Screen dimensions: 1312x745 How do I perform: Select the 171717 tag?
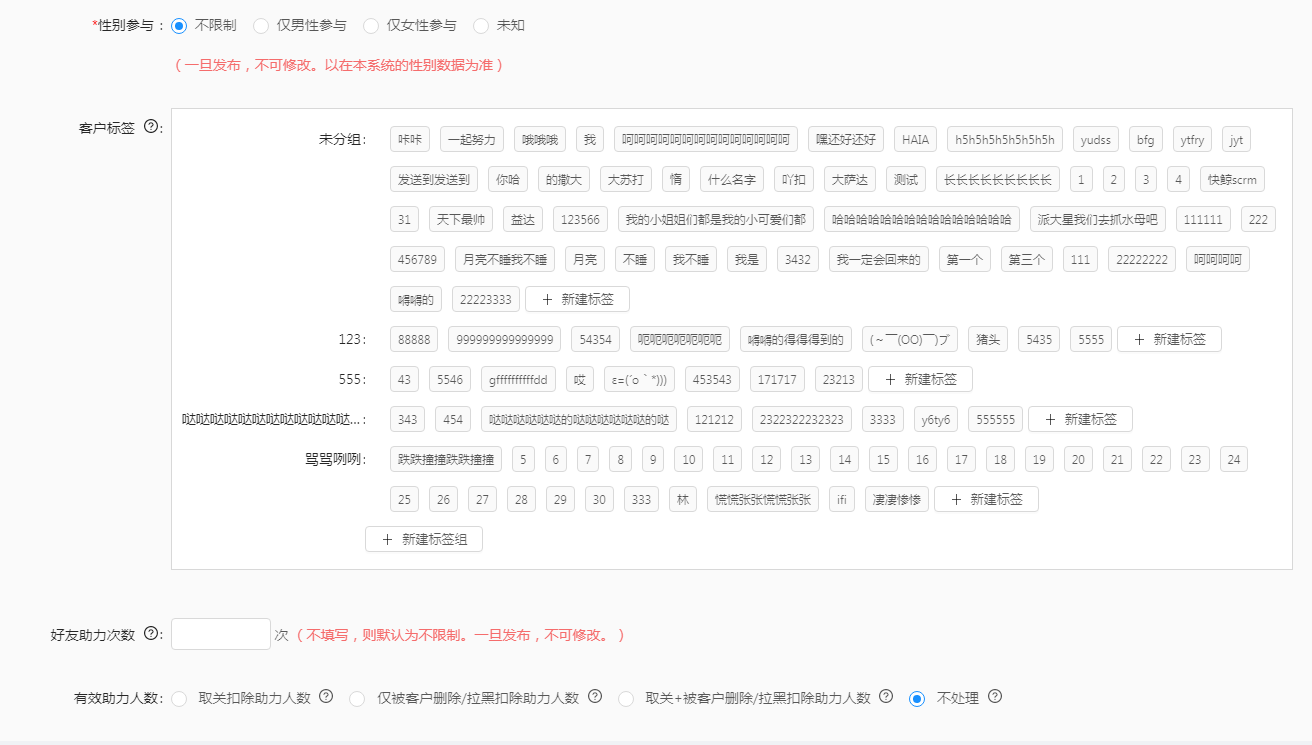click(x=777, y=379)
